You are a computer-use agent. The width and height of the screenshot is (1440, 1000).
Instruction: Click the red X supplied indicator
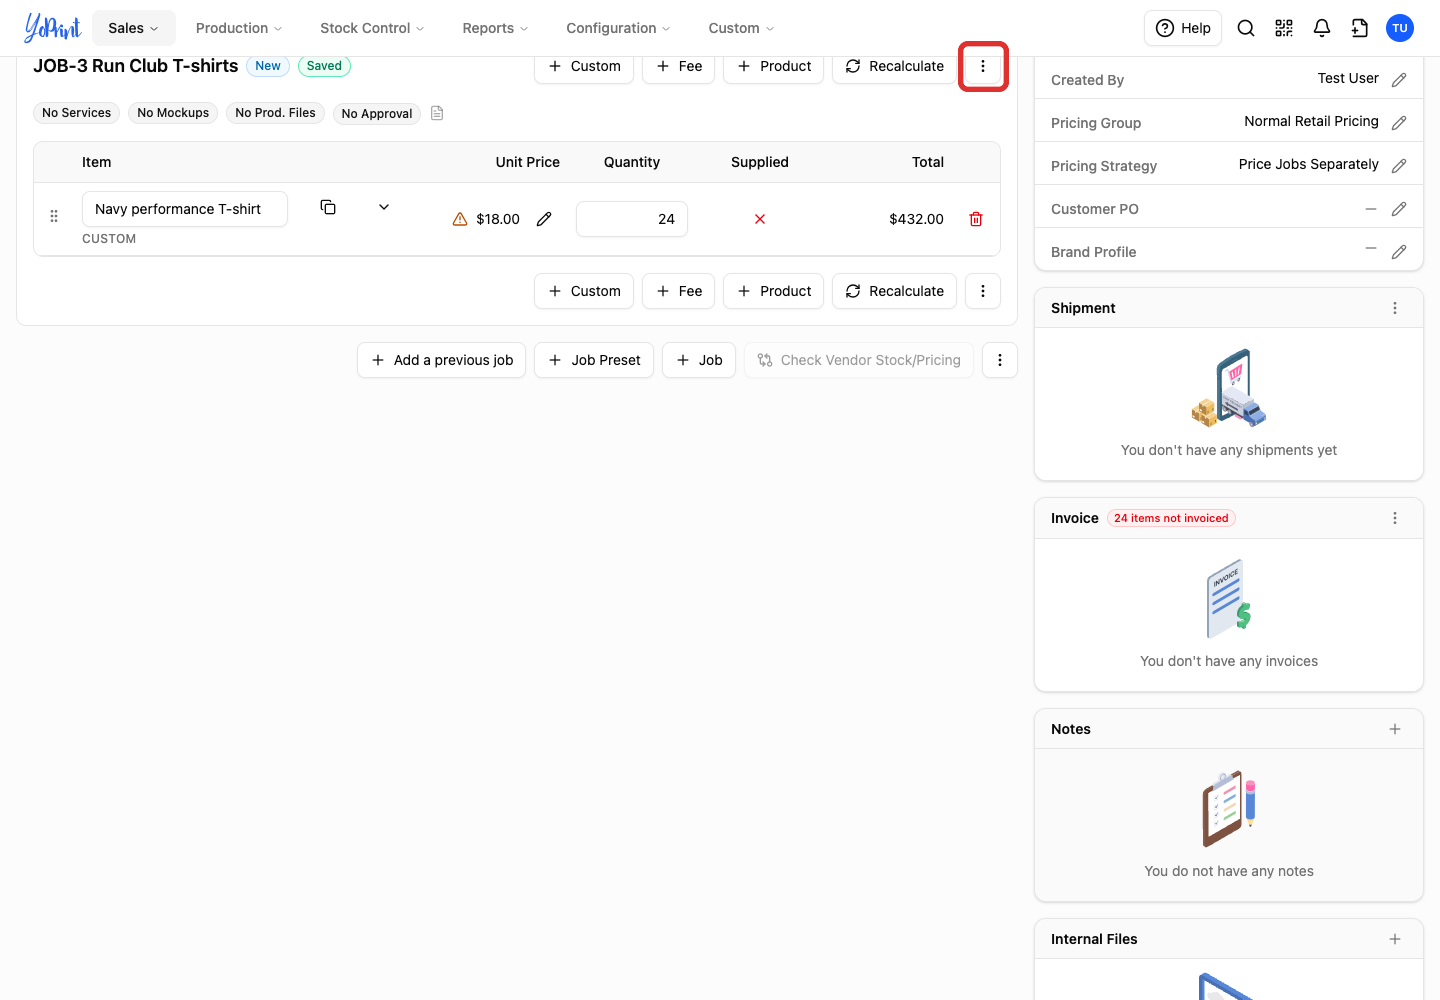[760, 219]
